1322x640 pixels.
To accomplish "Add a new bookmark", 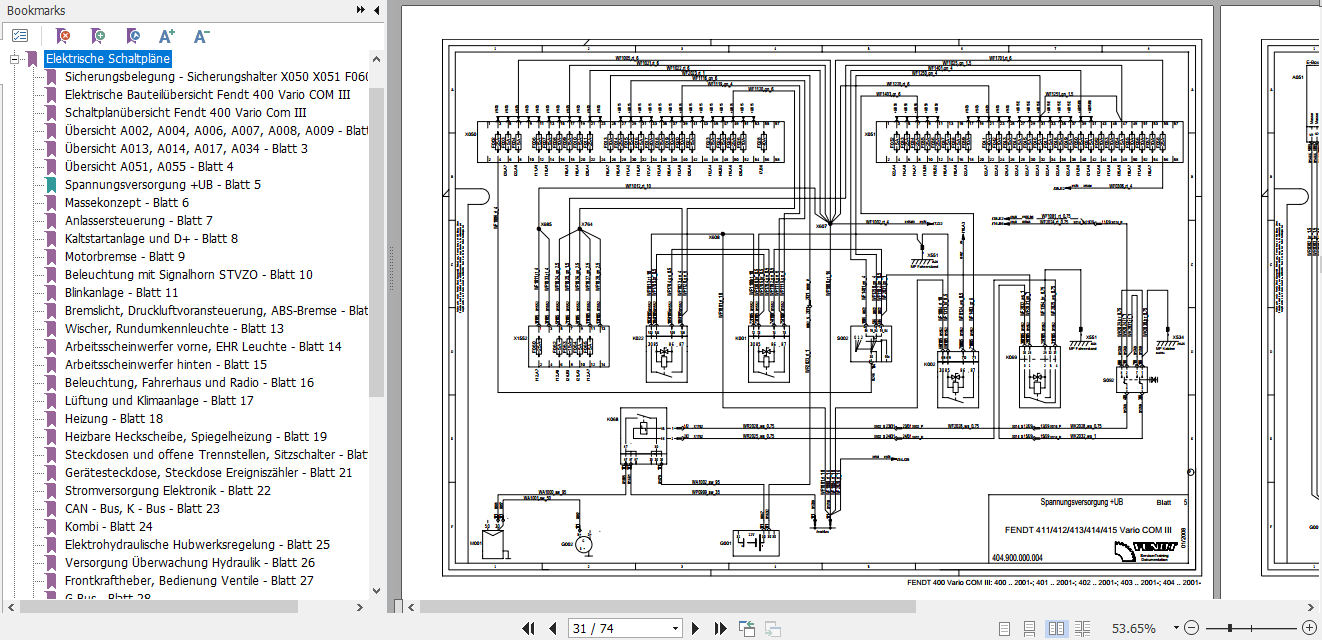I will 98,36.
